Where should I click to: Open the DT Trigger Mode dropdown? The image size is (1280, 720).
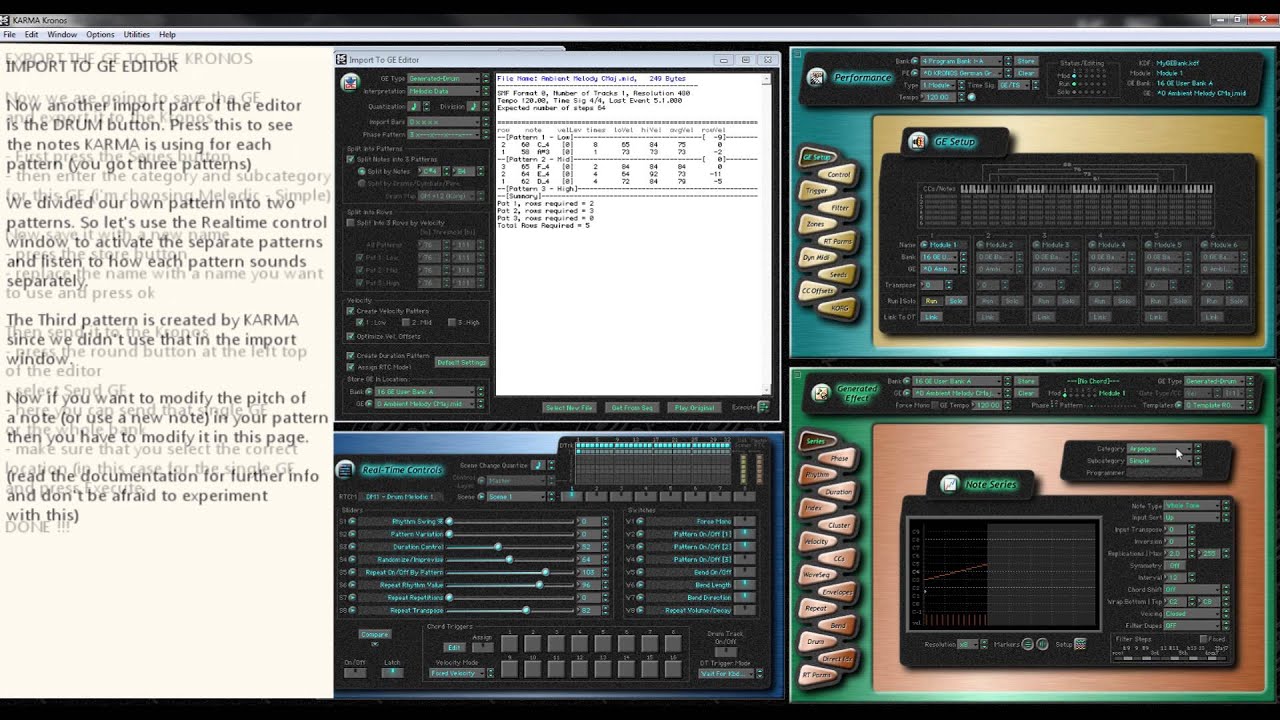pyautogui.click(x=726, y=674)
